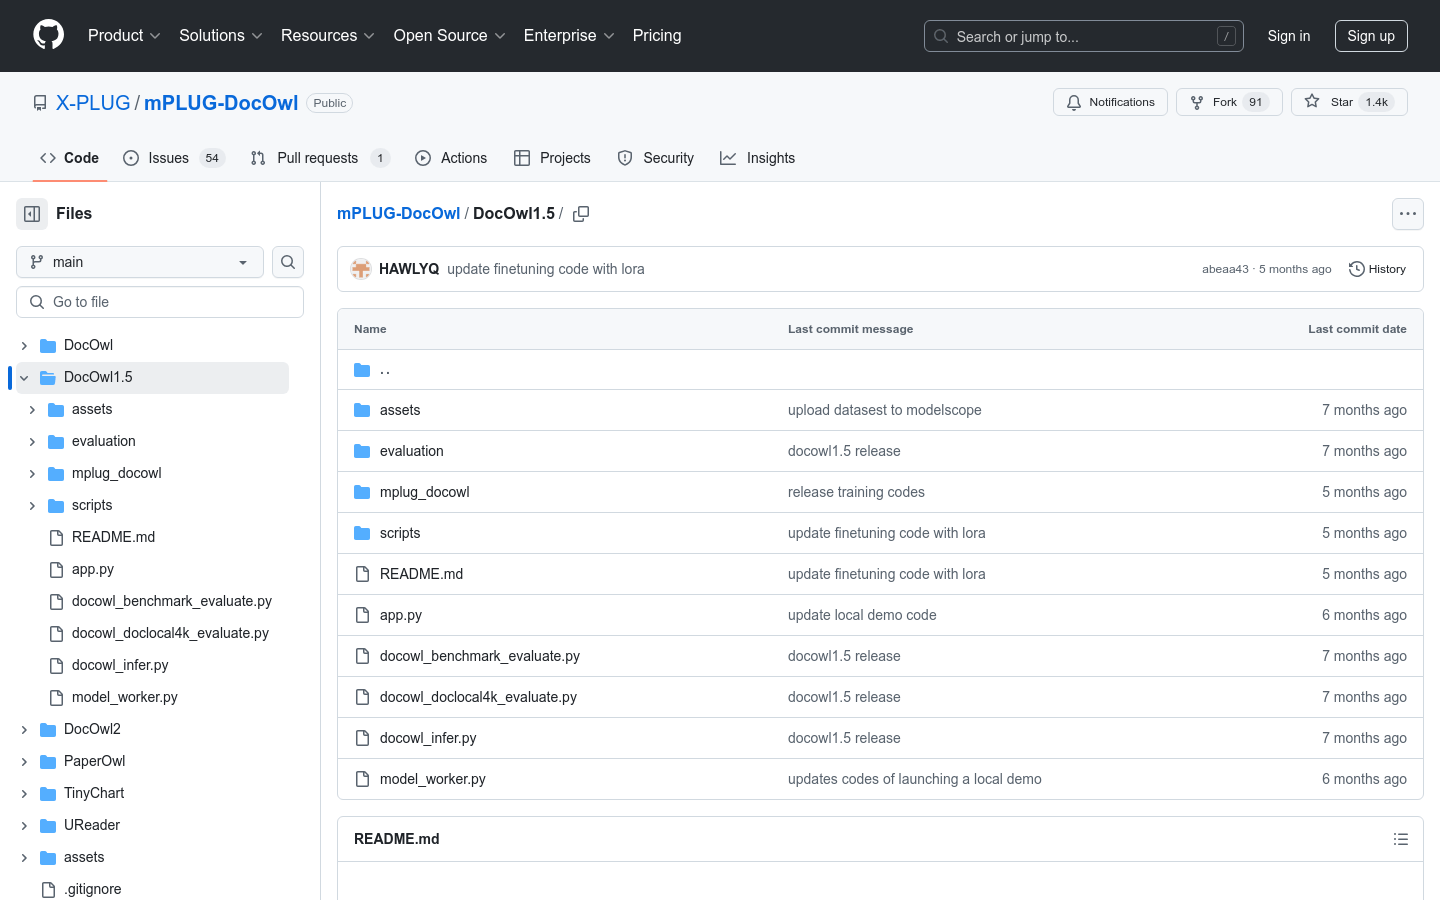The height and width of the screenshot is (900, 1440).
Task: Expand the TinyChart folder in tree
Action: pos(24,793)
